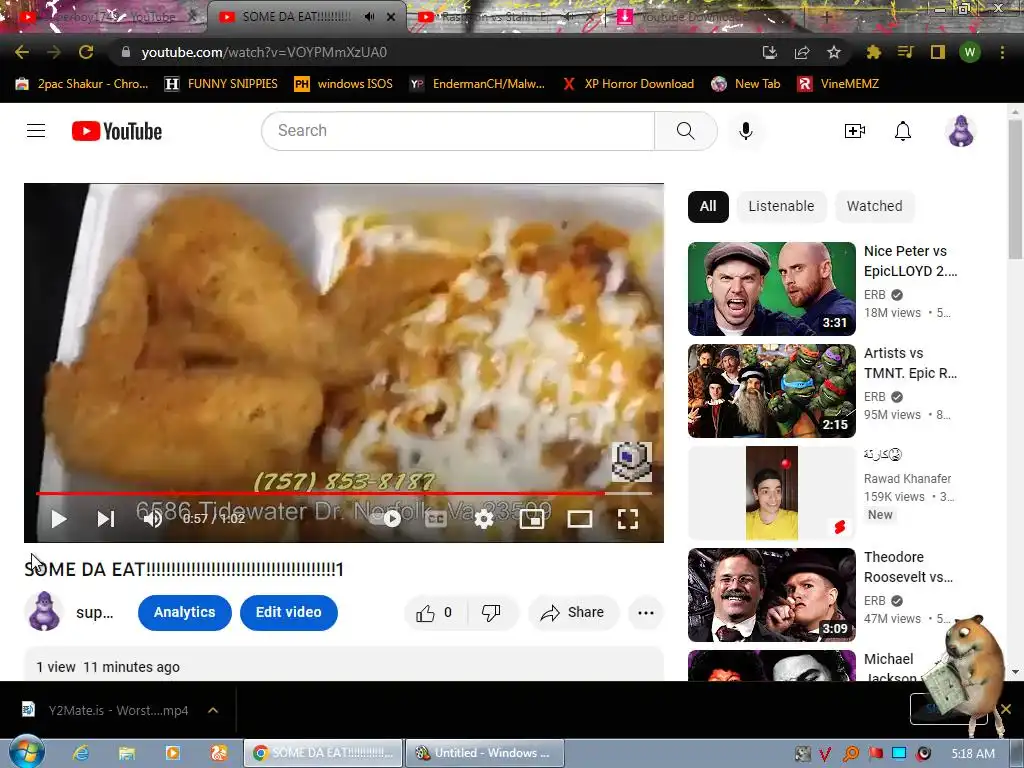Open Chrome profile W avatar
This screenshot has height=768, width=1024.
[x=970, y=52]
